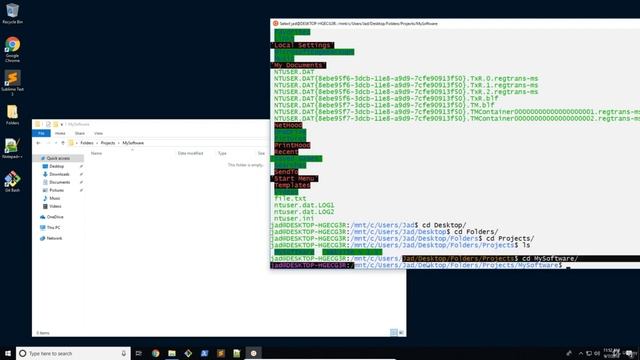Screen dimensions: 640x360
Task: Select Desktop in the navigation pane
Action: click(56, 167)
